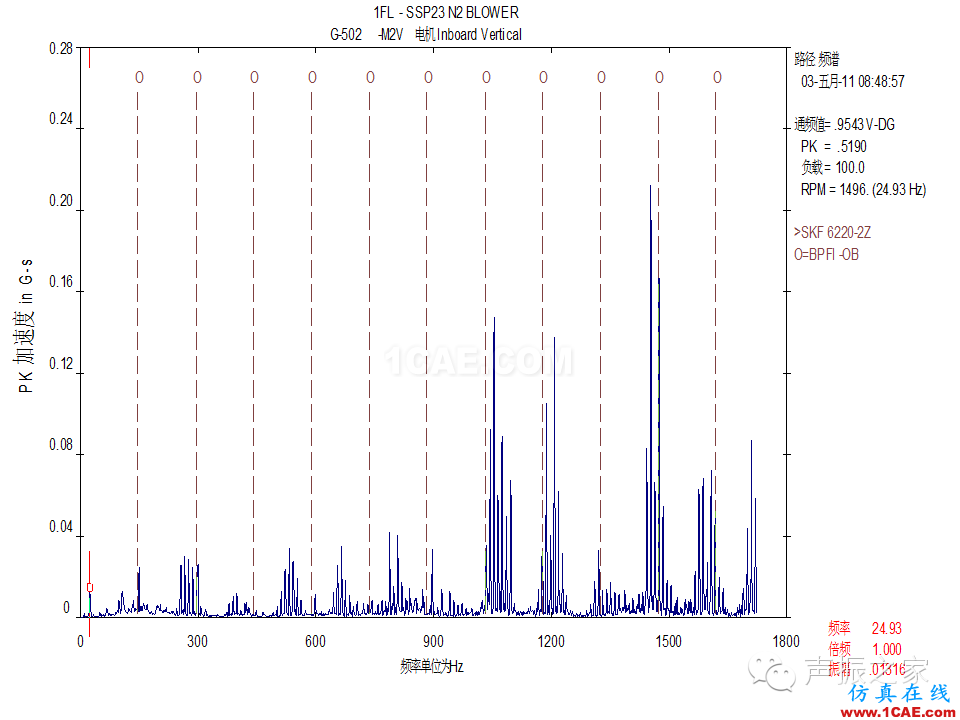Screen dimensions: 960x720
Task: Select the tenth BPFI marker O near 1500 Hz
Action: [x=659, y=78]
